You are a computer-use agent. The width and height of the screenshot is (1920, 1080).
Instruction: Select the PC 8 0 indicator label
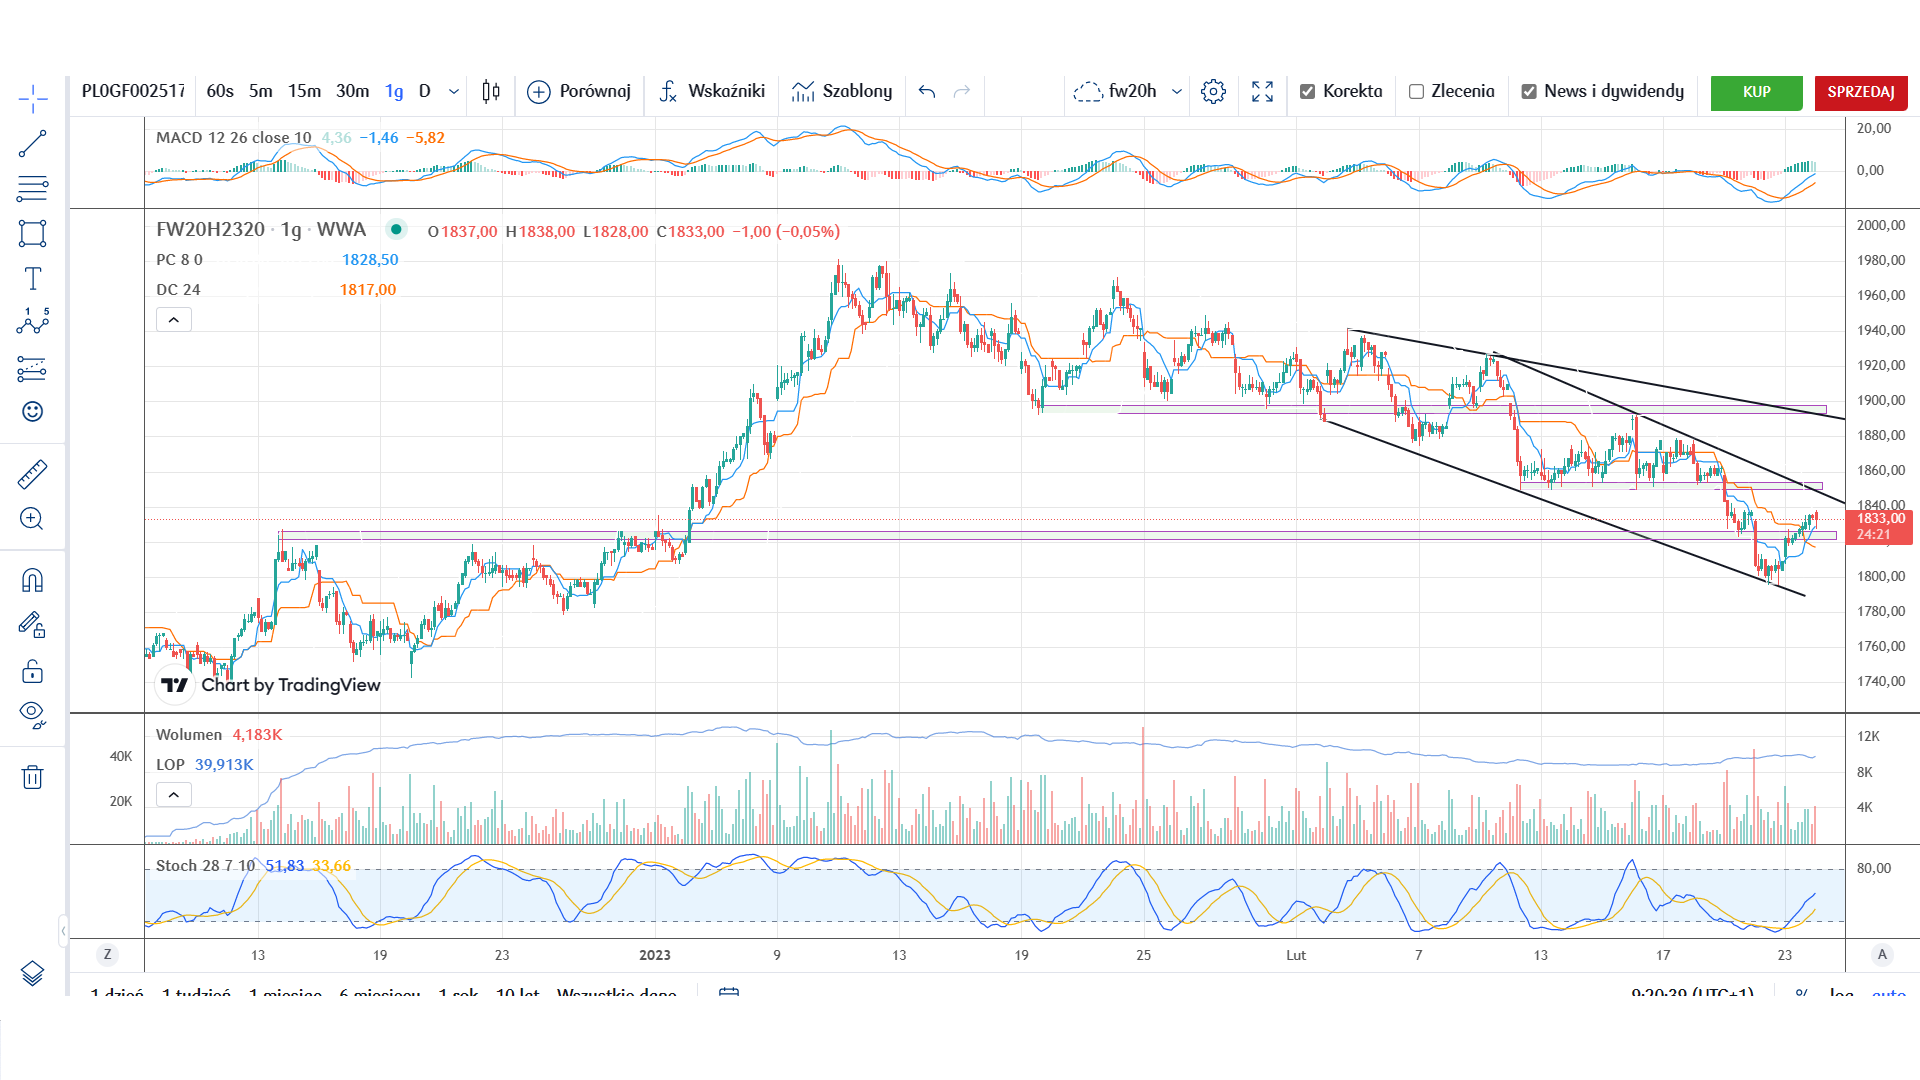click(179, 260)
